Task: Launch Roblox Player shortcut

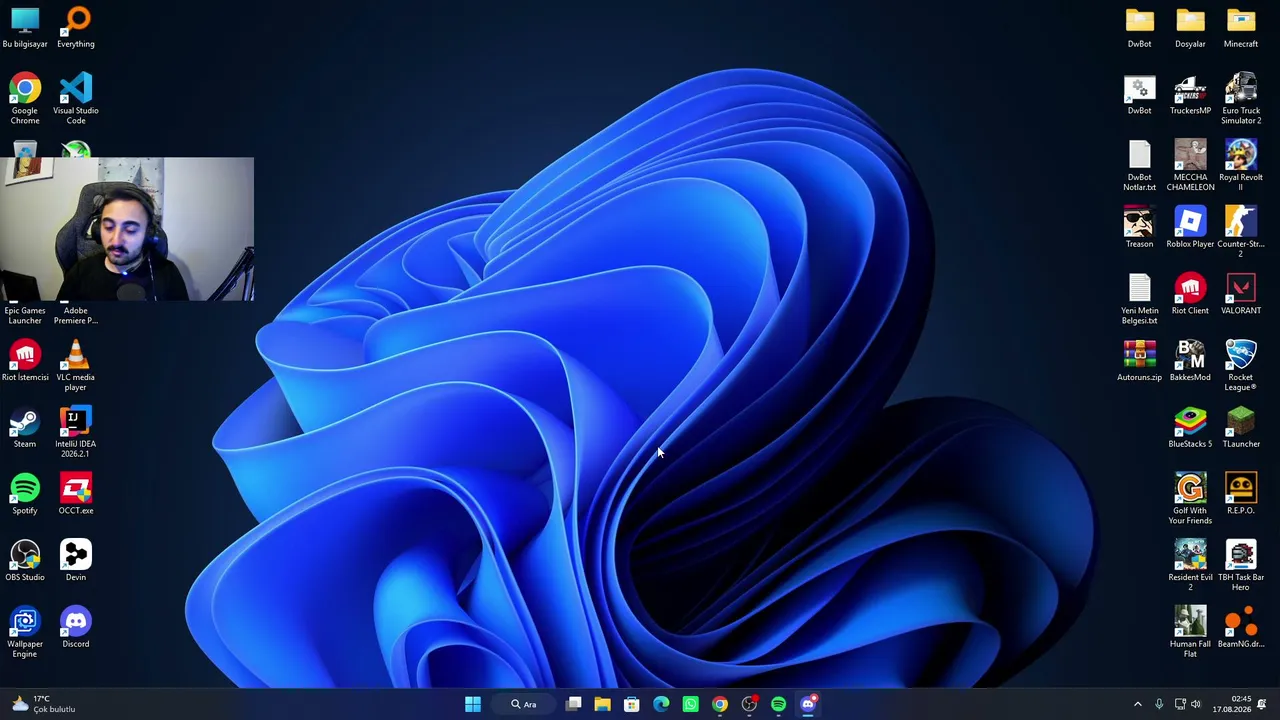Action: click(x=1190, y=227)
